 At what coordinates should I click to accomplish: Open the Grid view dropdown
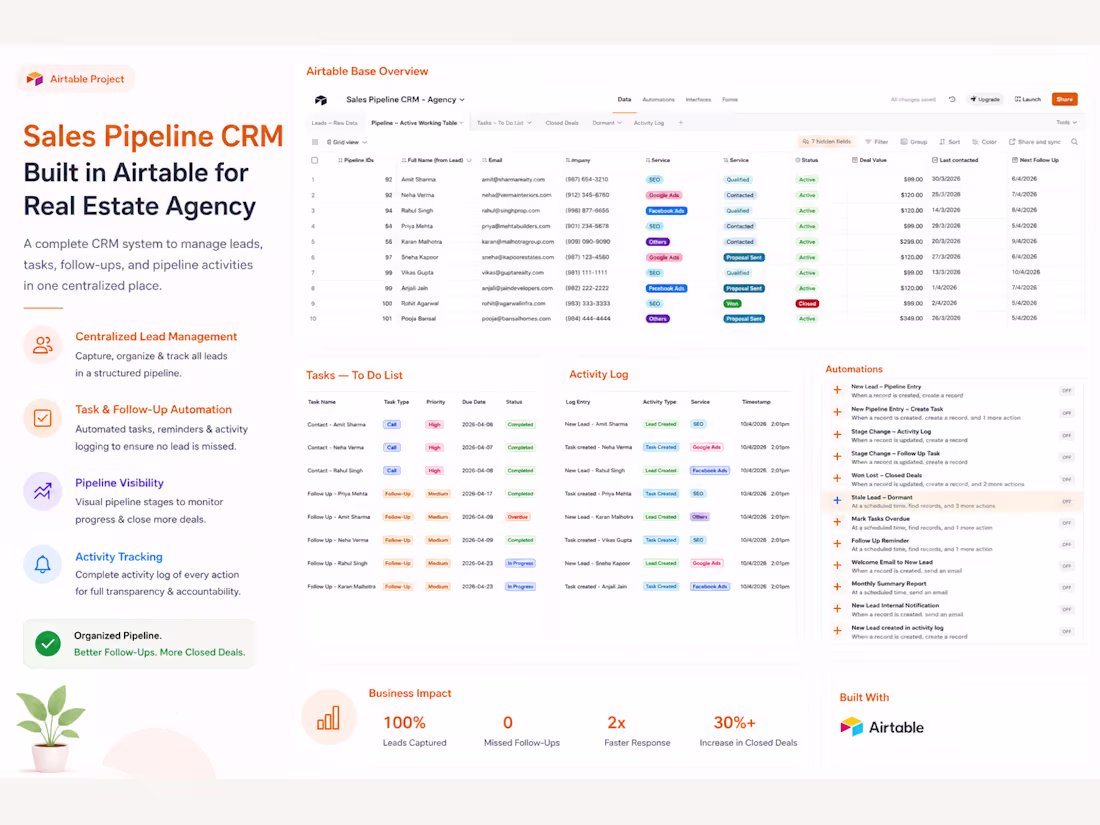pos(347,142)
